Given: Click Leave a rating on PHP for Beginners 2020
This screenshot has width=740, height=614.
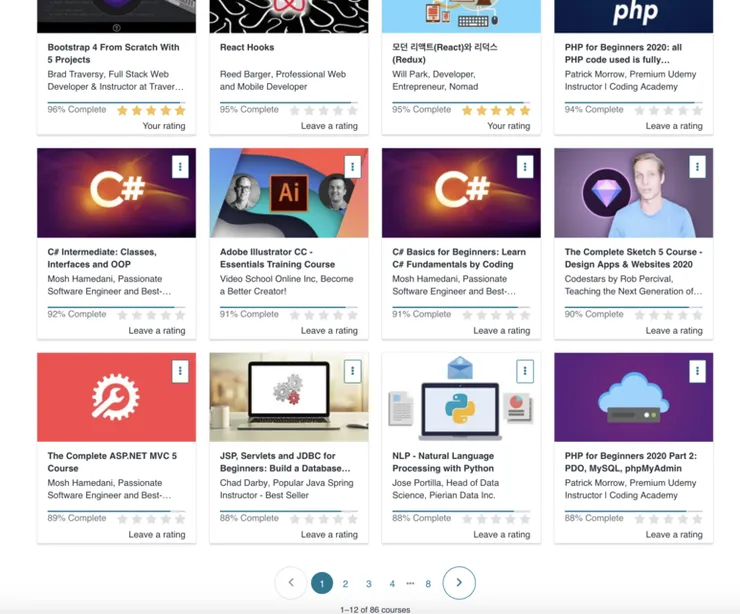Looking at the screenshot, I should [x=674, y=126].
